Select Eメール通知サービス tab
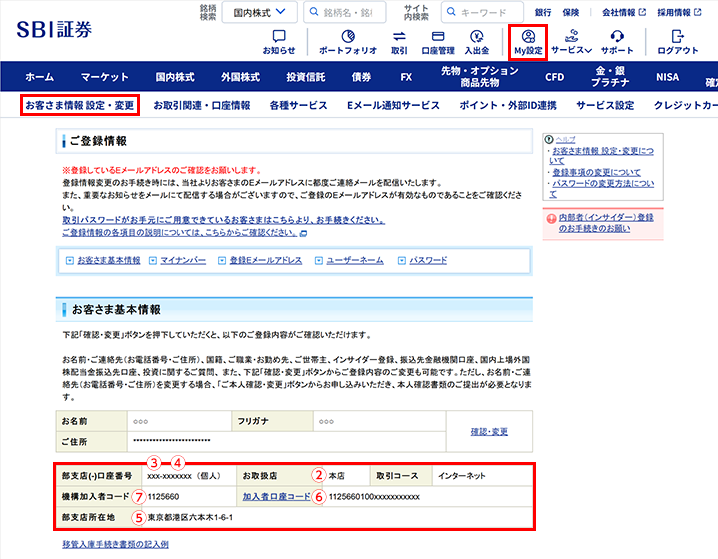 [393, 105]
